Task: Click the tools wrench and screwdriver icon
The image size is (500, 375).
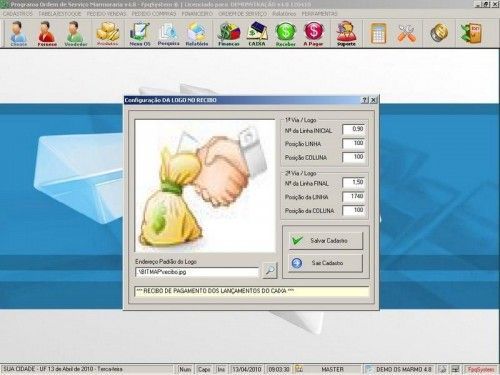Action: [x=406, y=33]
